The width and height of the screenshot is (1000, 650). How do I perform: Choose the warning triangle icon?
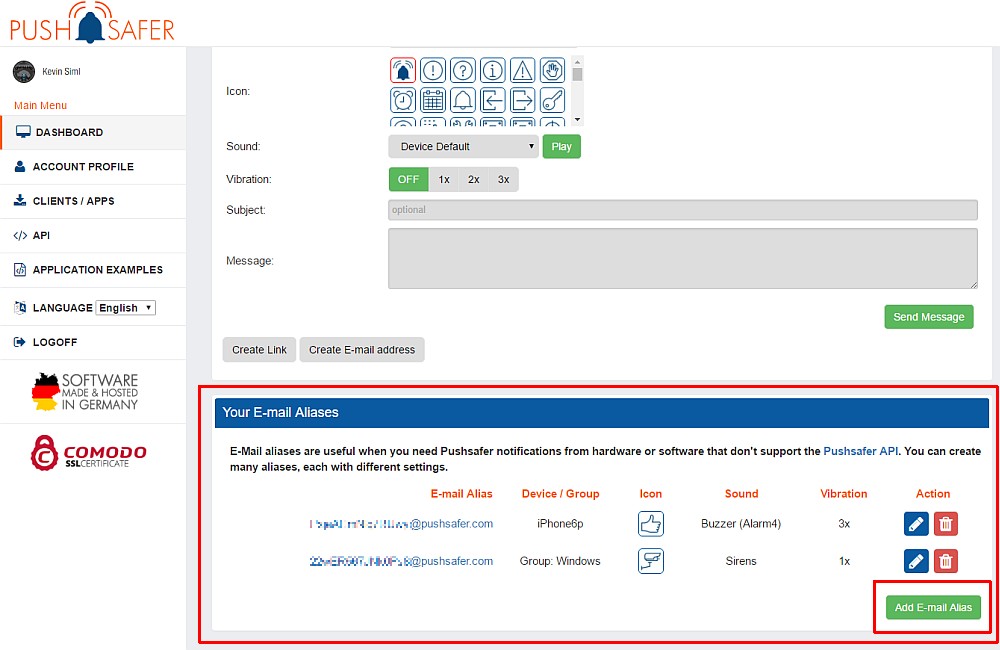coord(522,70)
